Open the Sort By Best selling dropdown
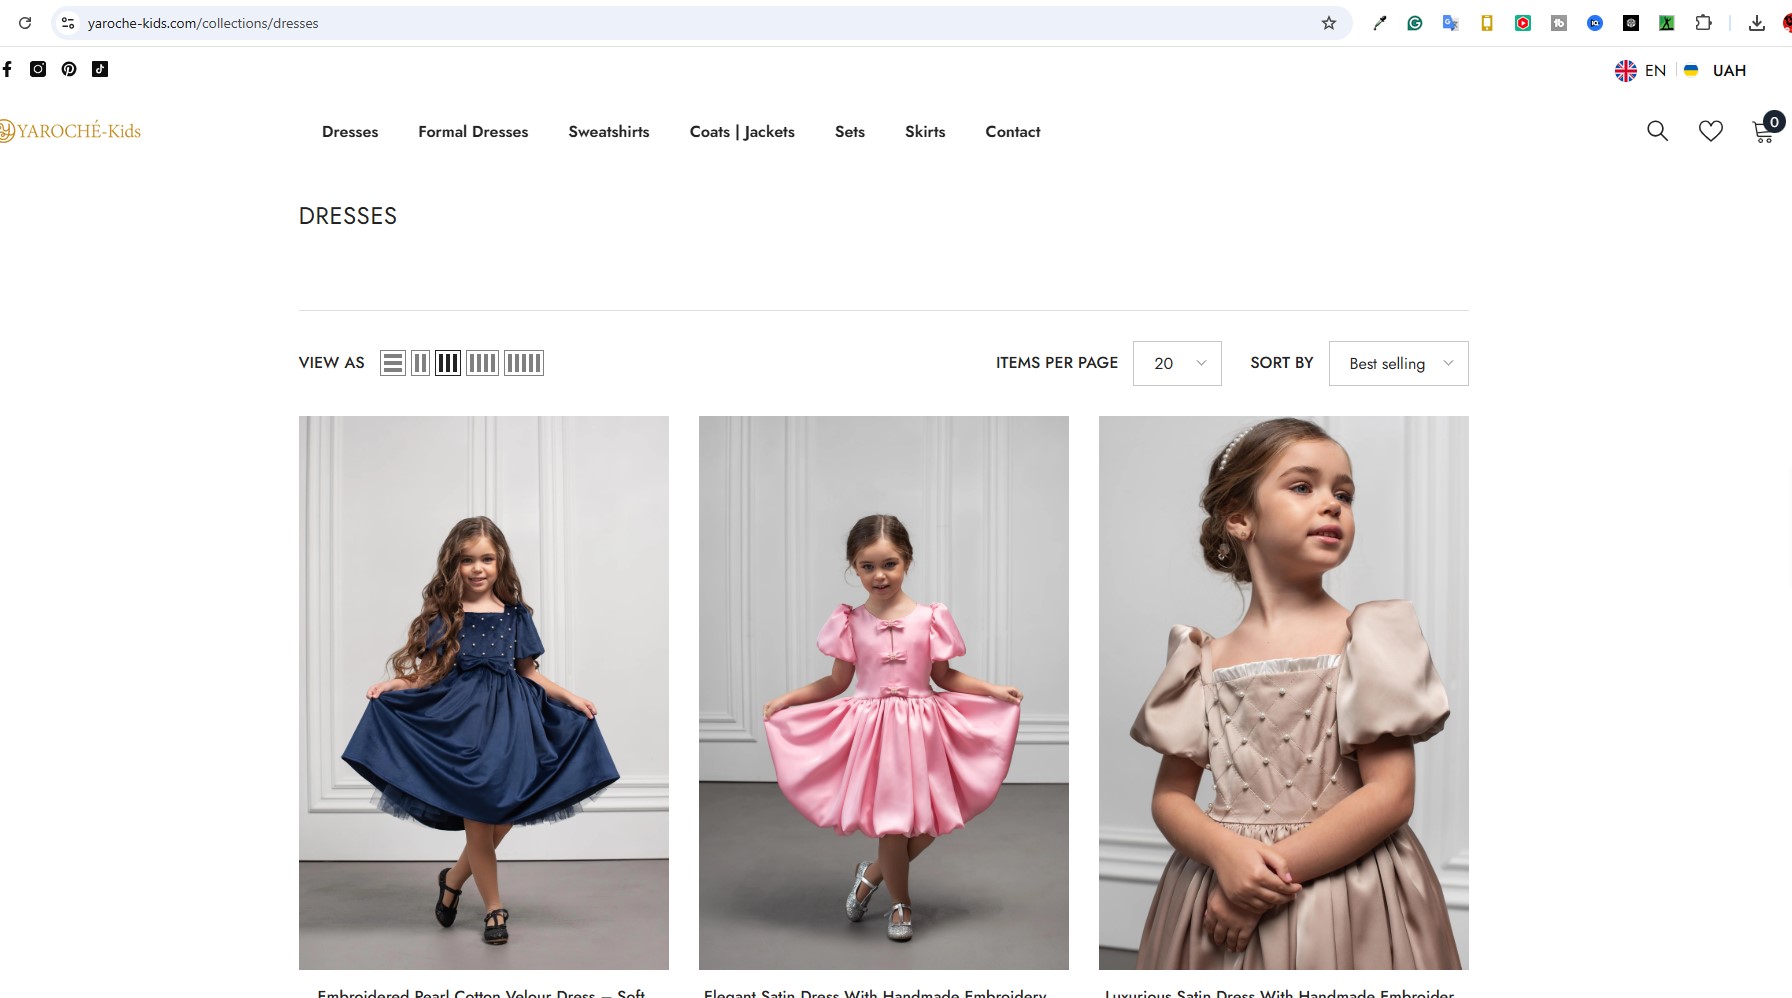 tap(1398, 363)
